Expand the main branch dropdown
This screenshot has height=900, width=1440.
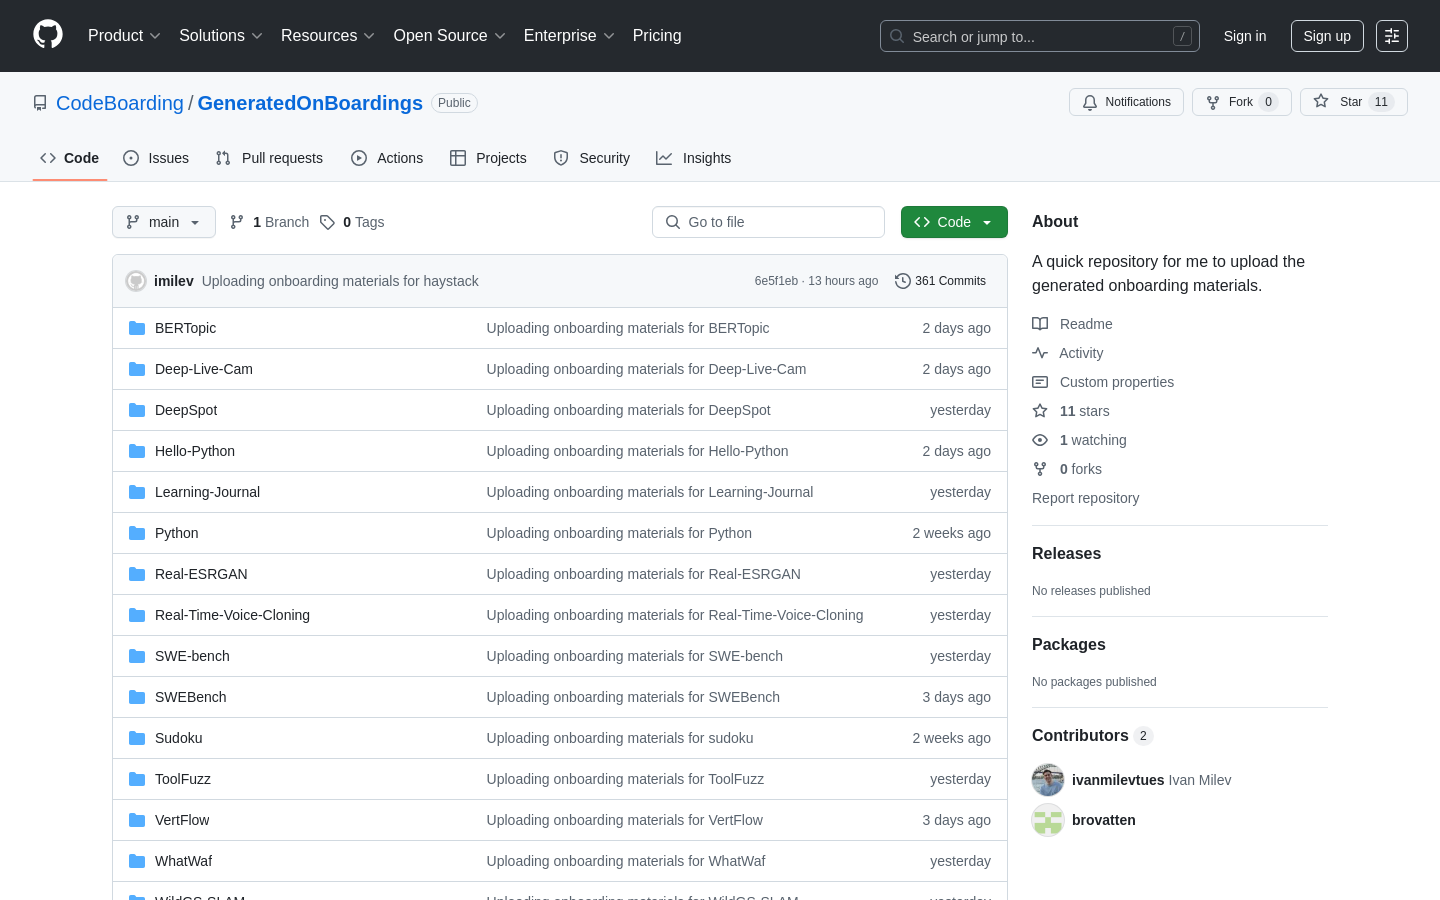pyautogui.click(x=164, y=222)
